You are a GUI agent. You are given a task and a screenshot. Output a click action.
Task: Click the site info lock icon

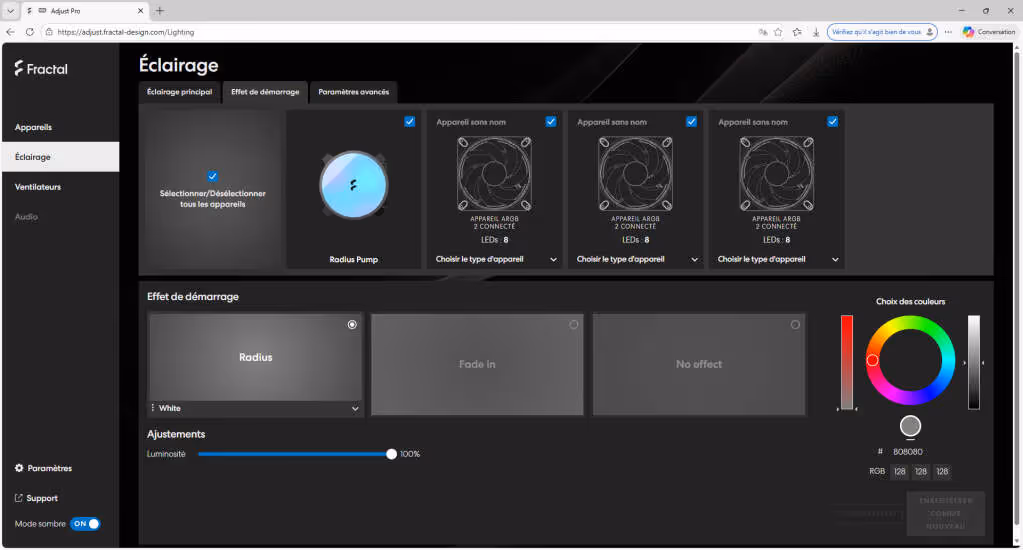point(49,31)
